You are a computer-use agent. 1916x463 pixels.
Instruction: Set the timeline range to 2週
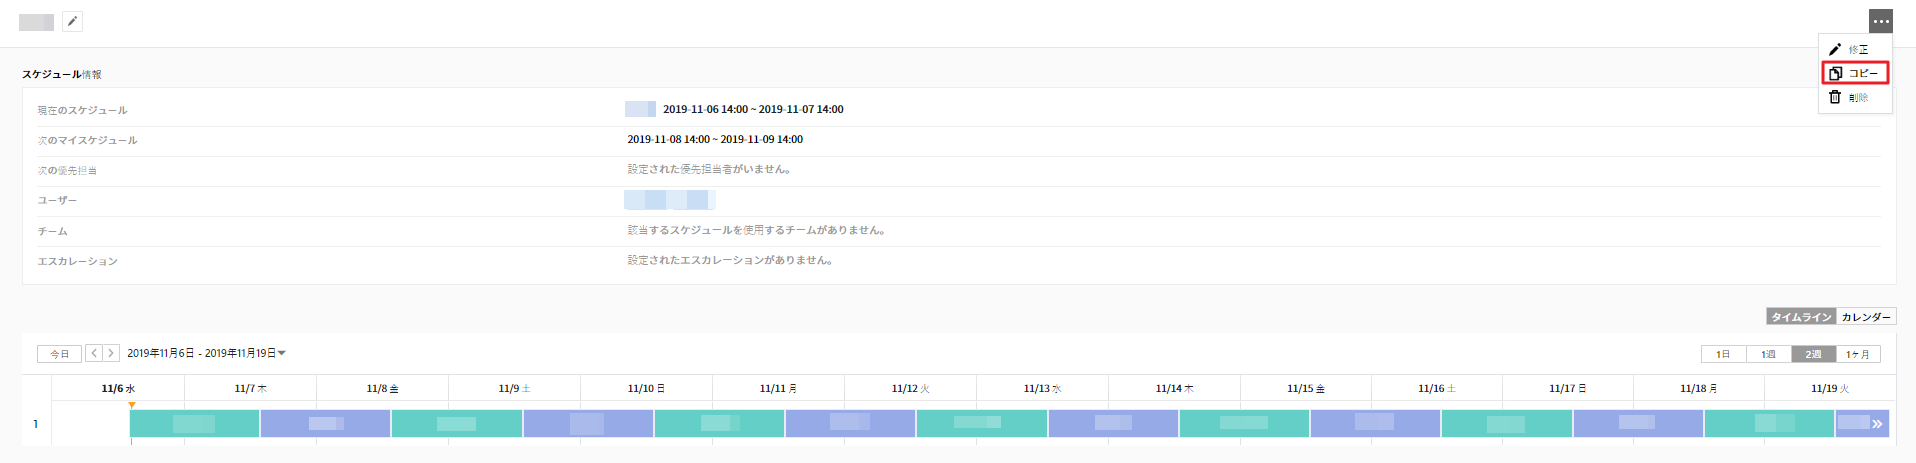1813,354
